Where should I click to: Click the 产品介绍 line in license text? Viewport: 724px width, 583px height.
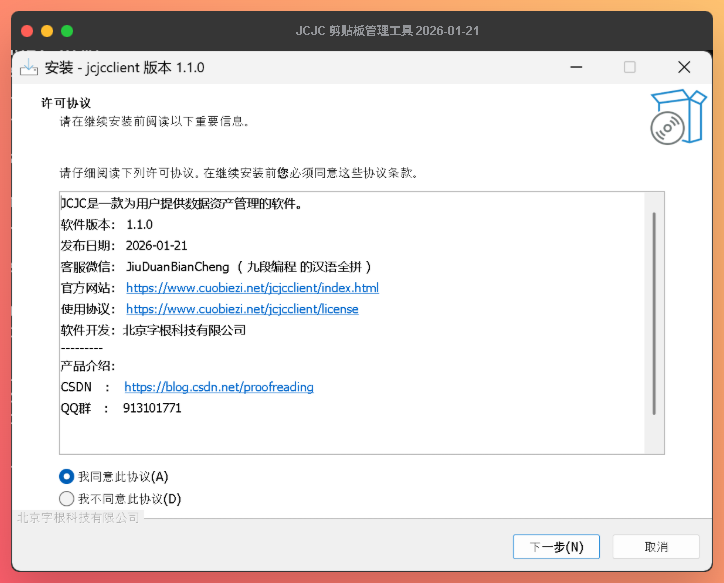click(88, 366)
